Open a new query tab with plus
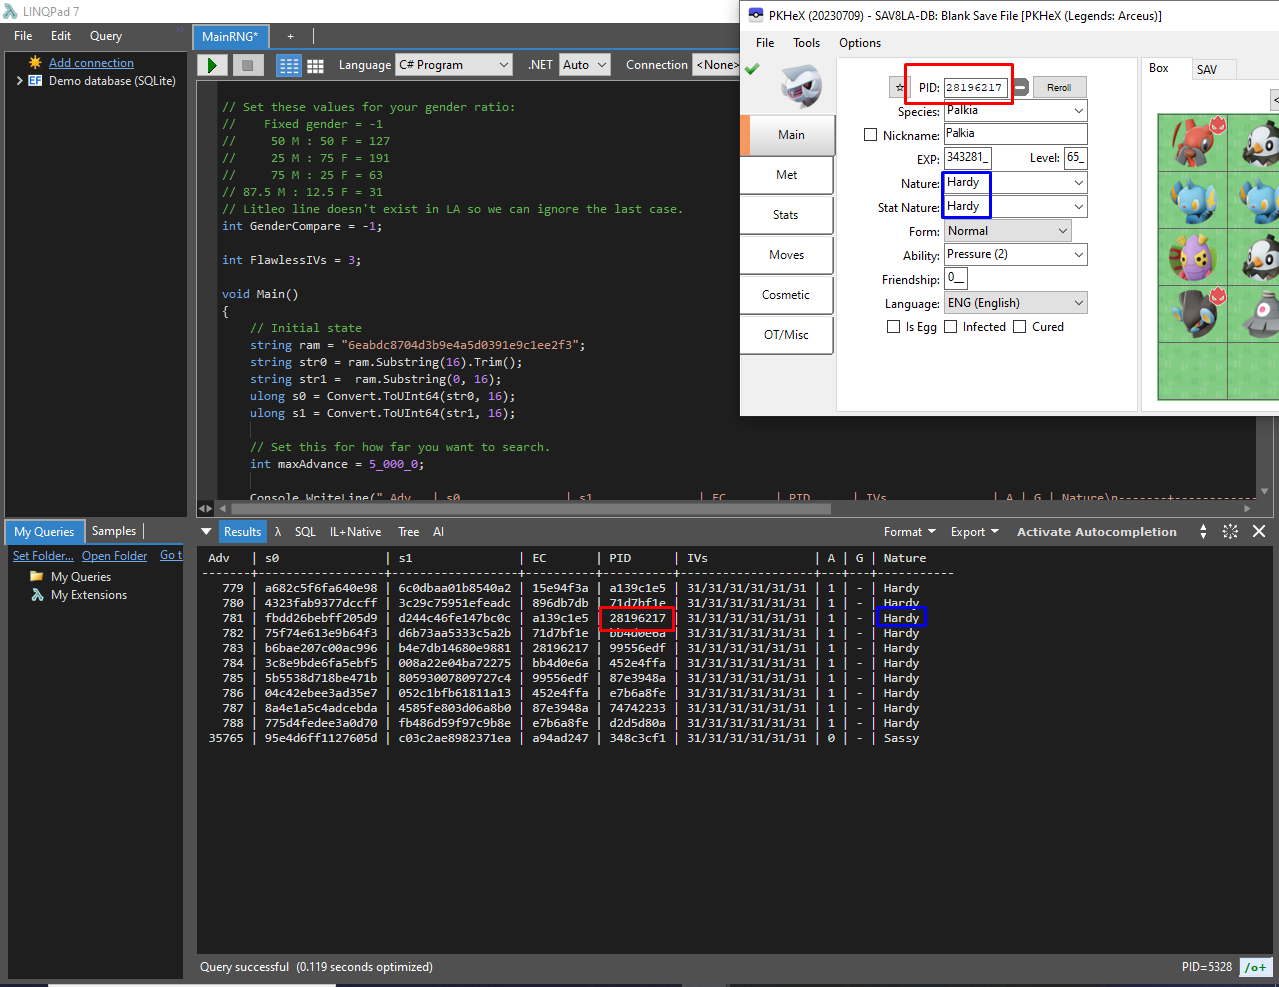1279x987 pixels. click(x=290, y=36)
